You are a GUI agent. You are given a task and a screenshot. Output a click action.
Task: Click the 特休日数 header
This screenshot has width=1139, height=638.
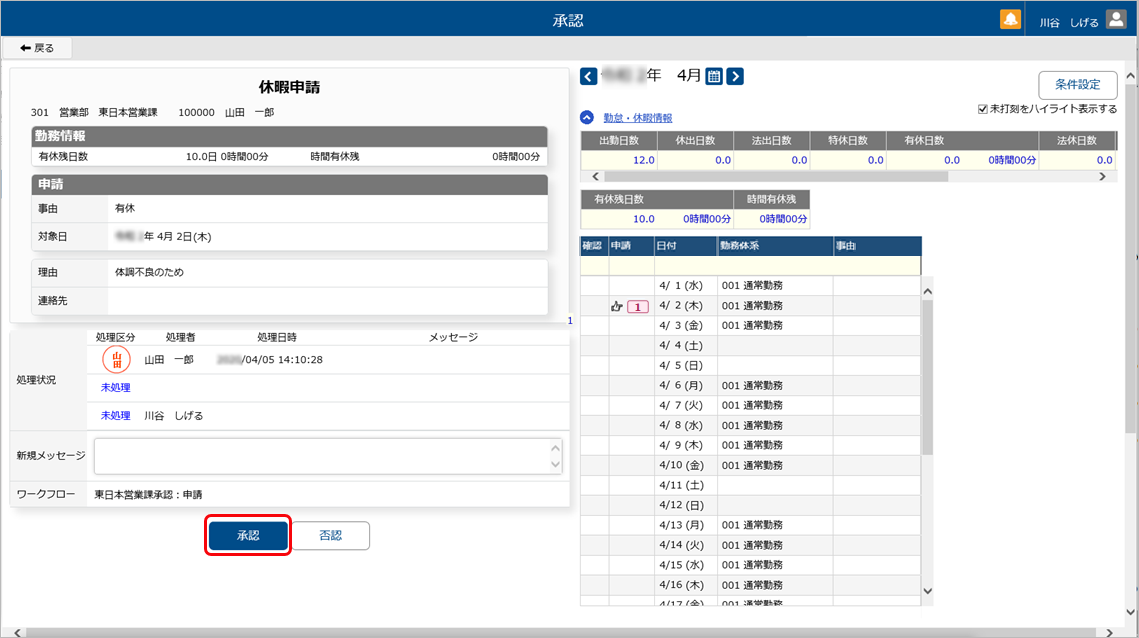click(848, 140)
